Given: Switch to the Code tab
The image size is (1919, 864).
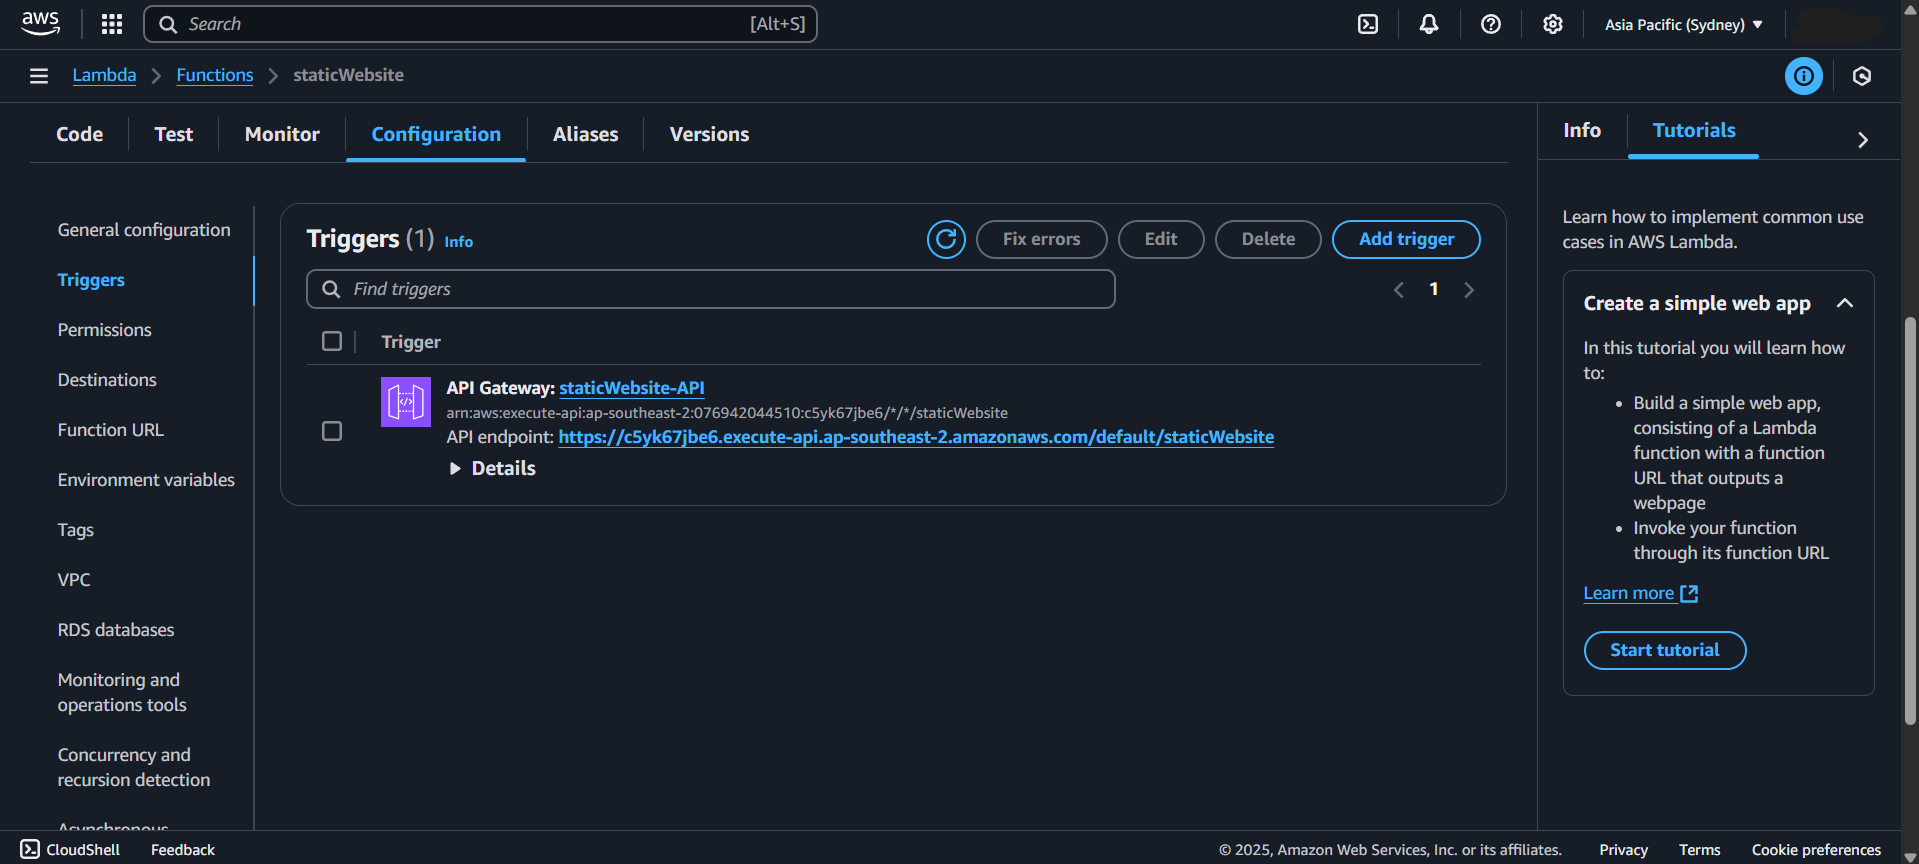Looking at the screenshot, I should click(80, 134).
